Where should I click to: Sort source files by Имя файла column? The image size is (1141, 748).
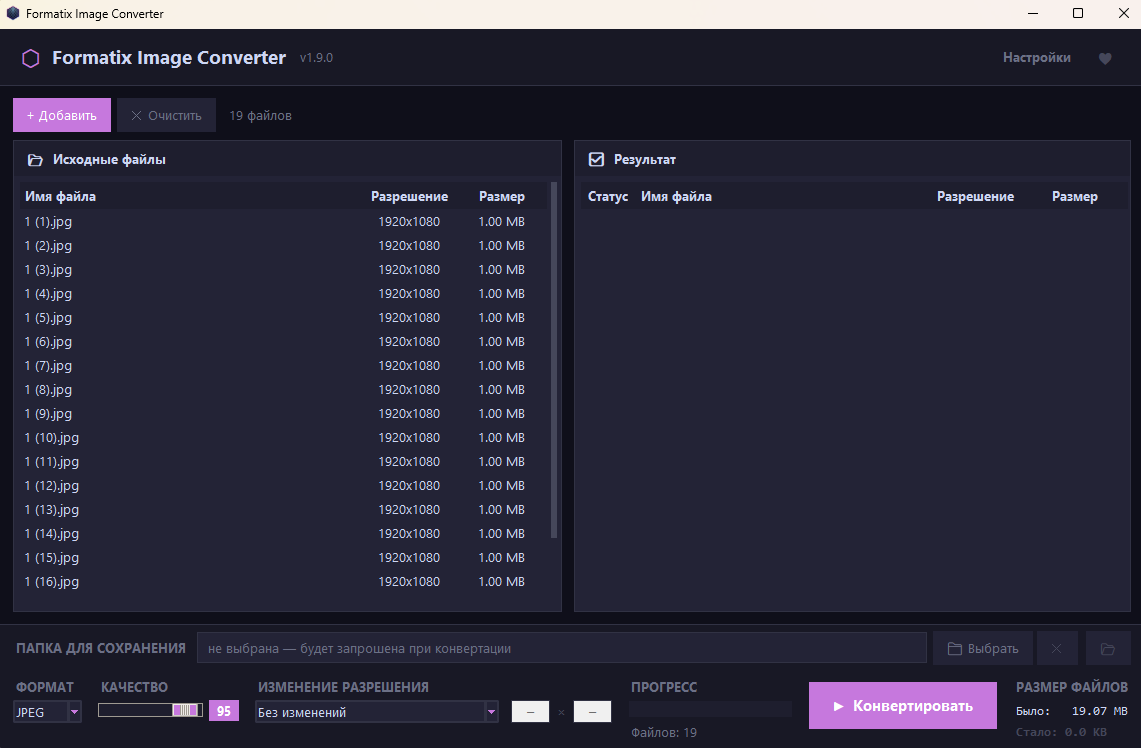tap(60, 196)
